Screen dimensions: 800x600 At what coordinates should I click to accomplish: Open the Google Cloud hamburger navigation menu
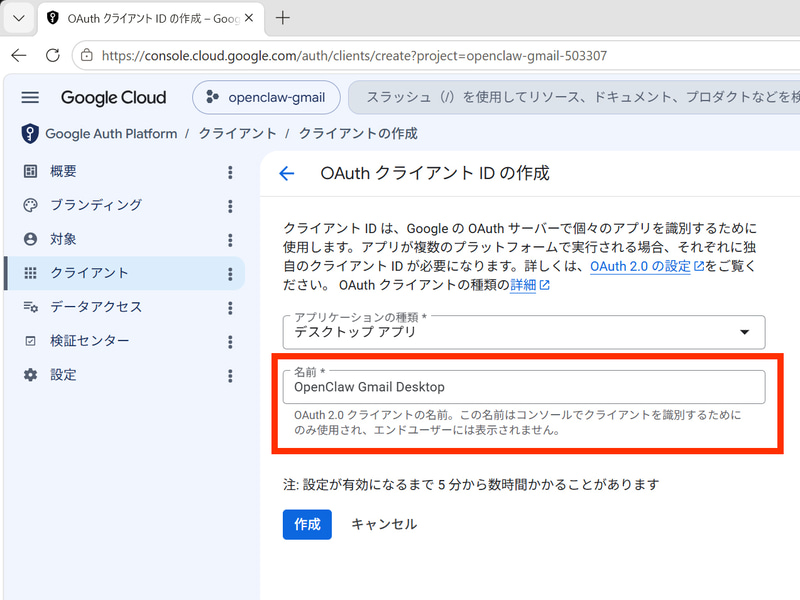30,97
